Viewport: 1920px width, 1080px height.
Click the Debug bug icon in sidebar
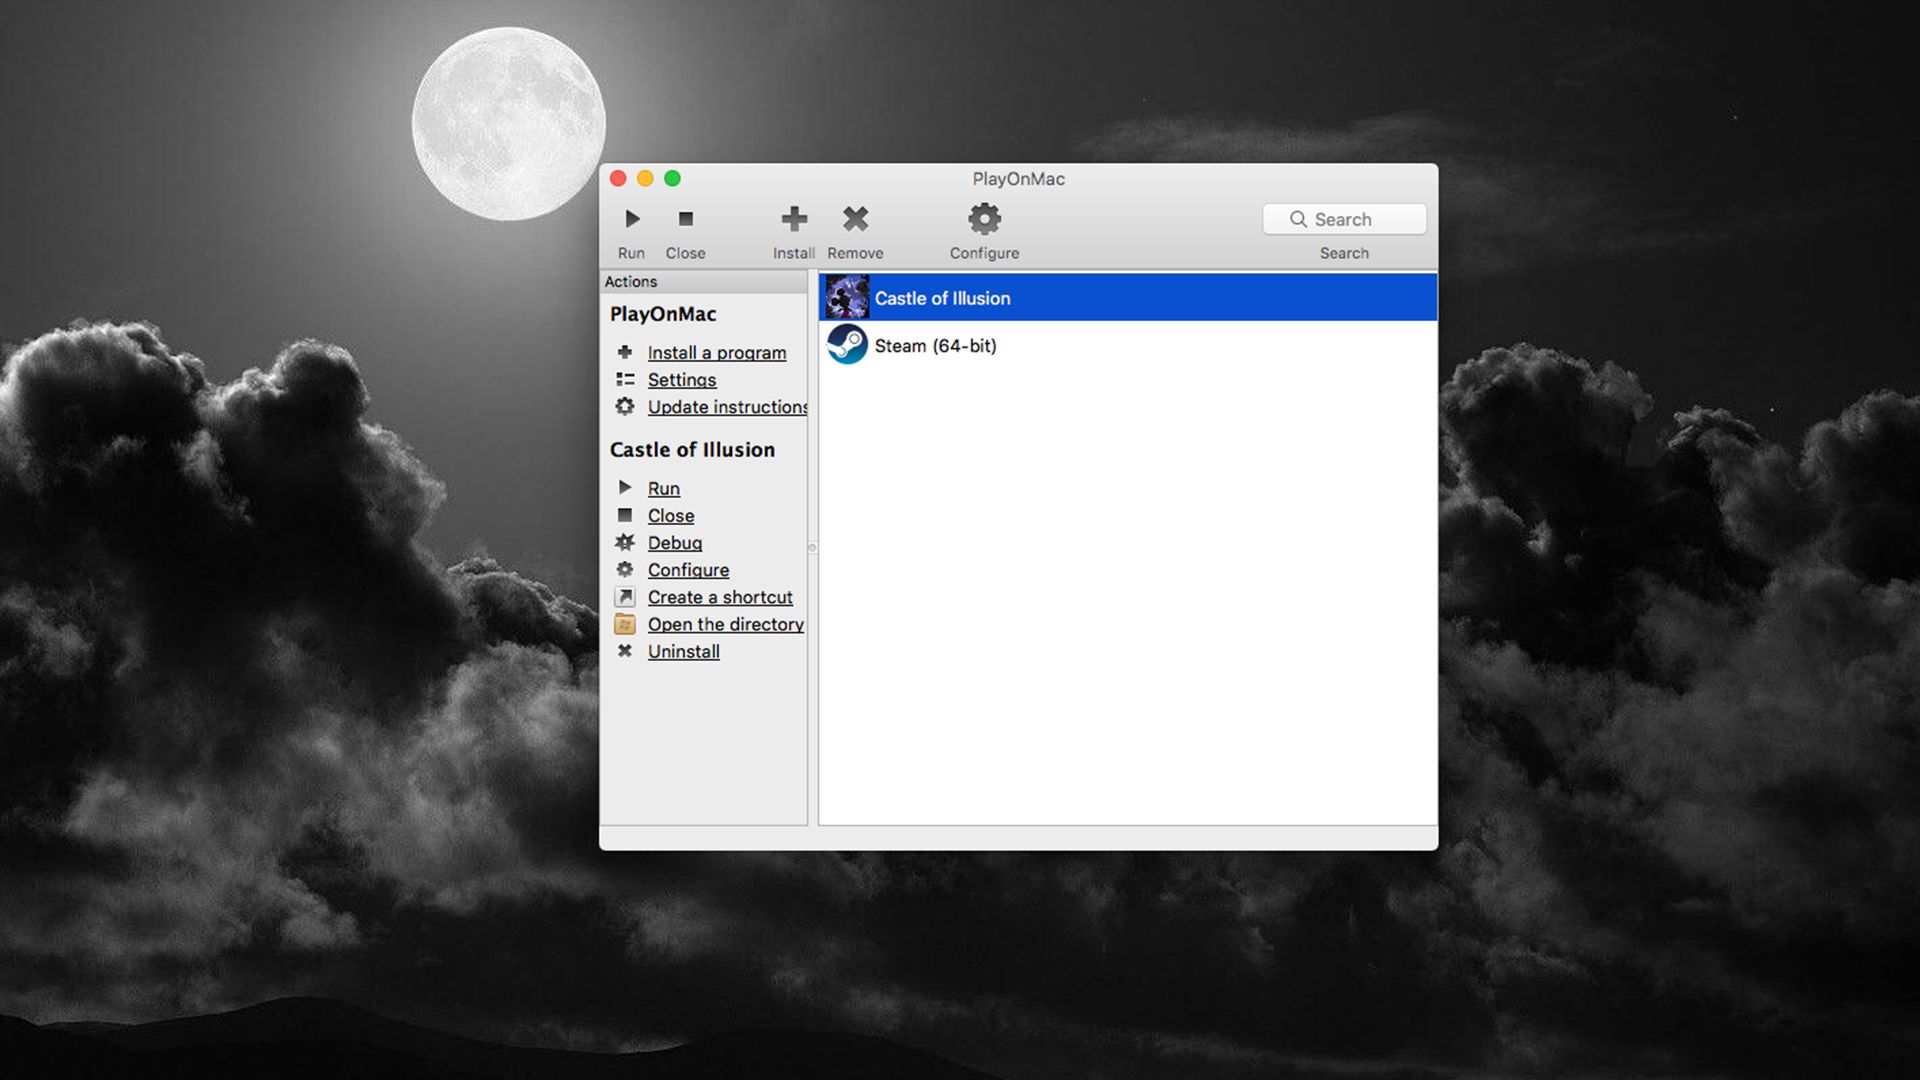pos(625,543)
